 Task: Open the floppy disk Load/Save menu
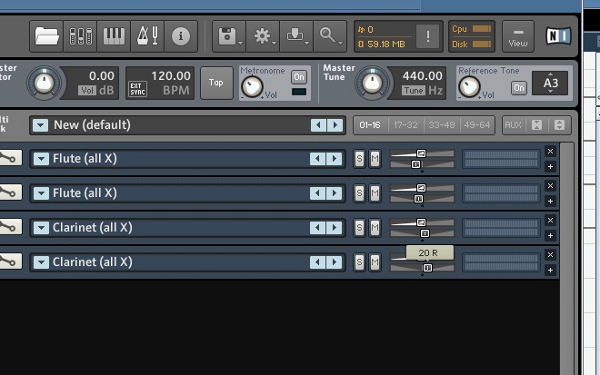pos(229,36)
